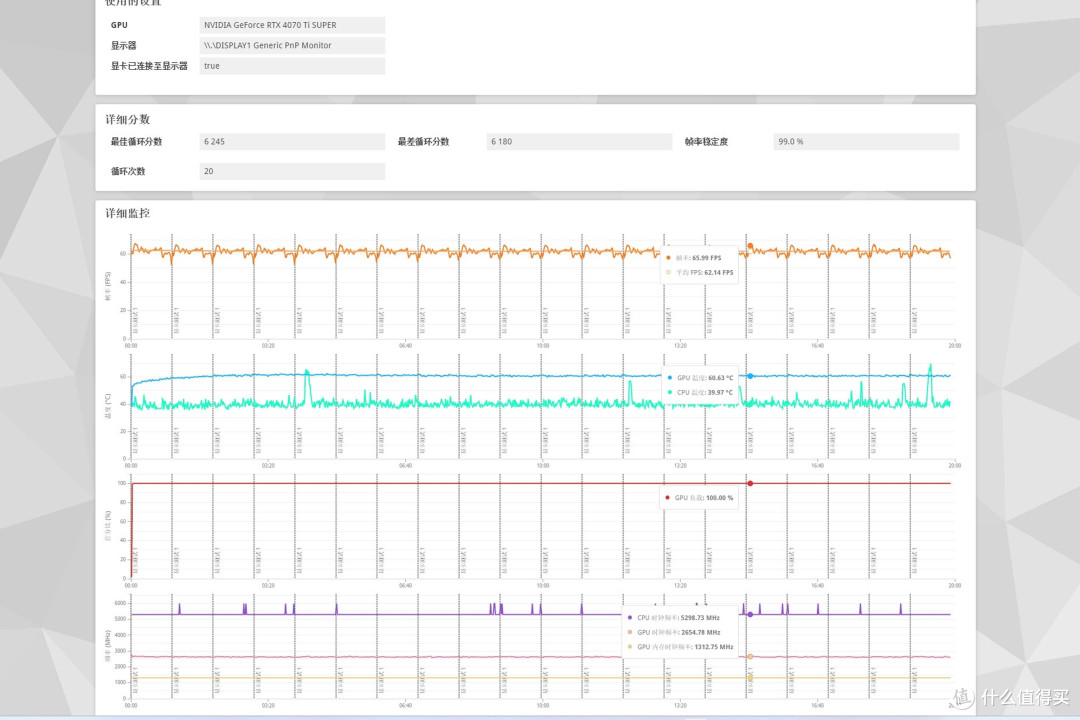Click the 最佳循环分数 label
Viewport: 1080px width, 720px height.
(x=136, y=141)
